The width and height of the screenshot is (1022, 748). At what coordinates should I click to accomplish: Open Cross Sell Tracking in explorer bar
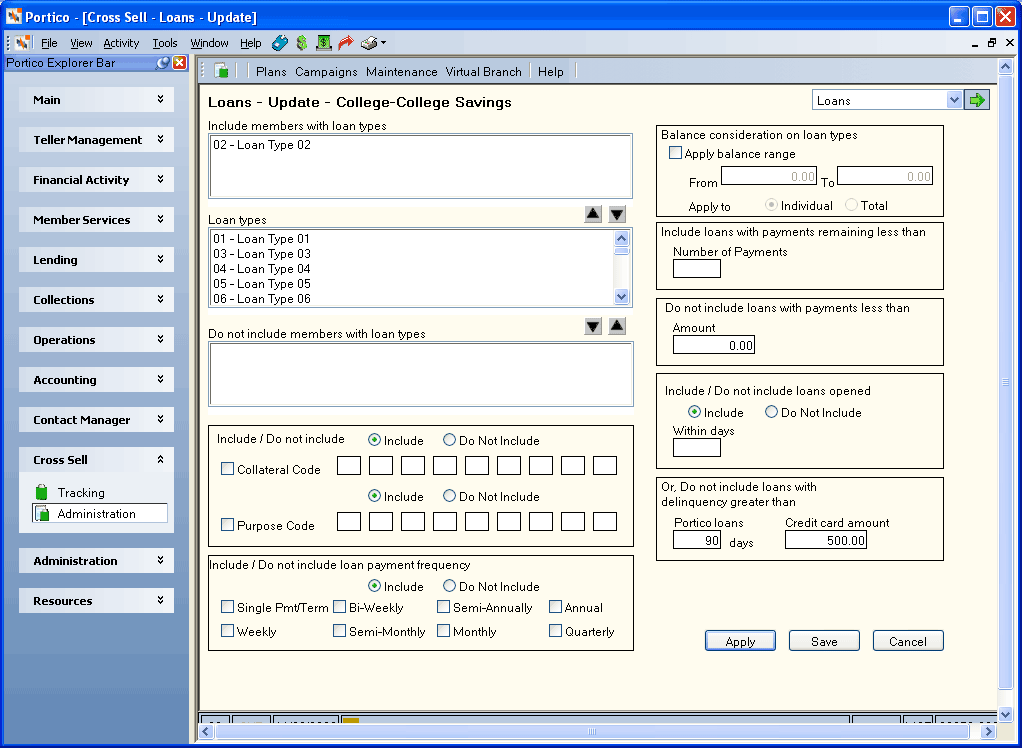click(x=81, y=493)
